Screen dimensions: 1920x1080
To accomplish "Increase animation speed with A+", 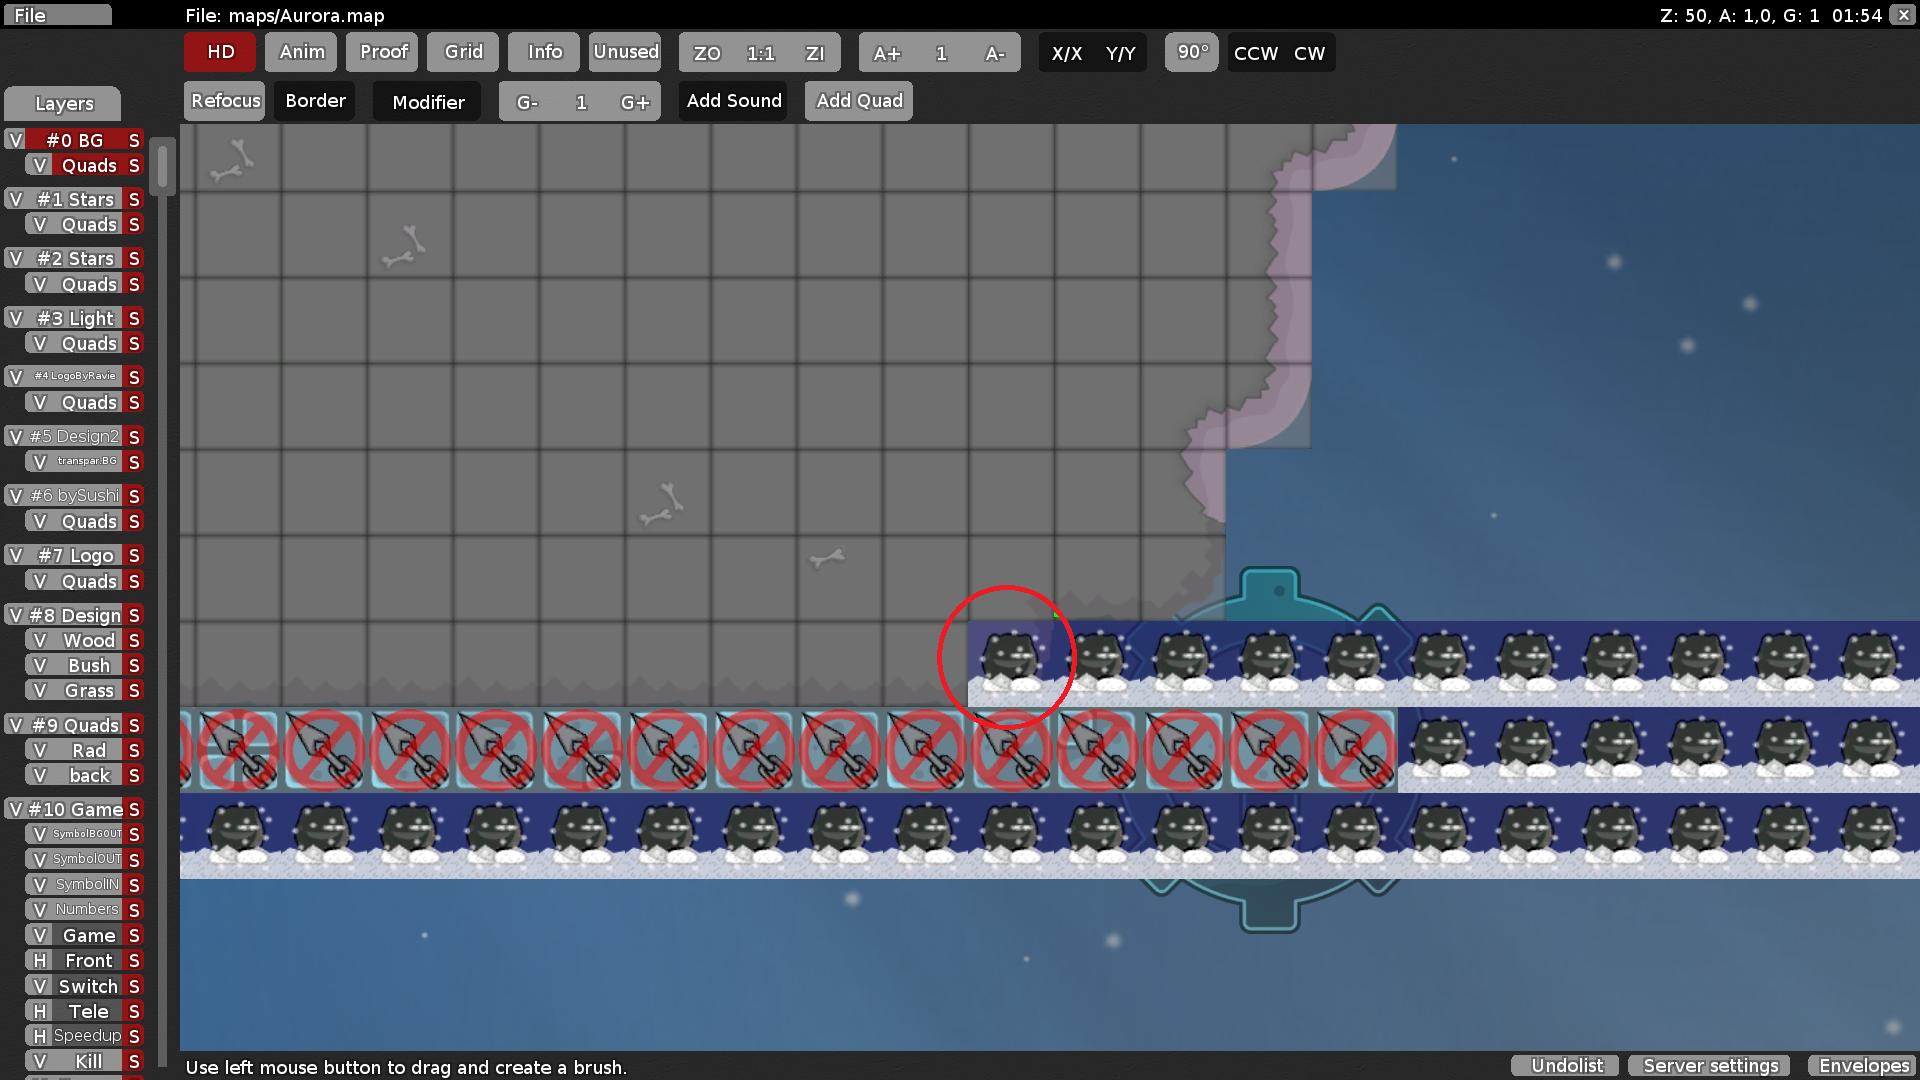I will point(886,53).
